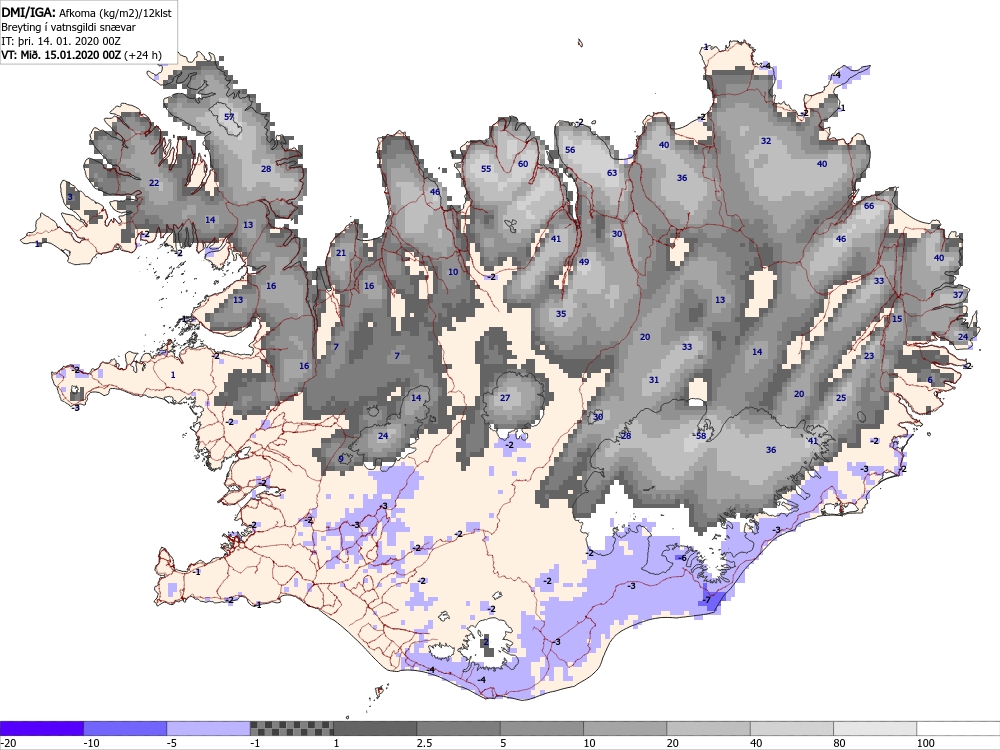Click the pale gray 40 to 80 legend swatch
The width and height of the screenshot is (1000, 750).
point(792,728)
